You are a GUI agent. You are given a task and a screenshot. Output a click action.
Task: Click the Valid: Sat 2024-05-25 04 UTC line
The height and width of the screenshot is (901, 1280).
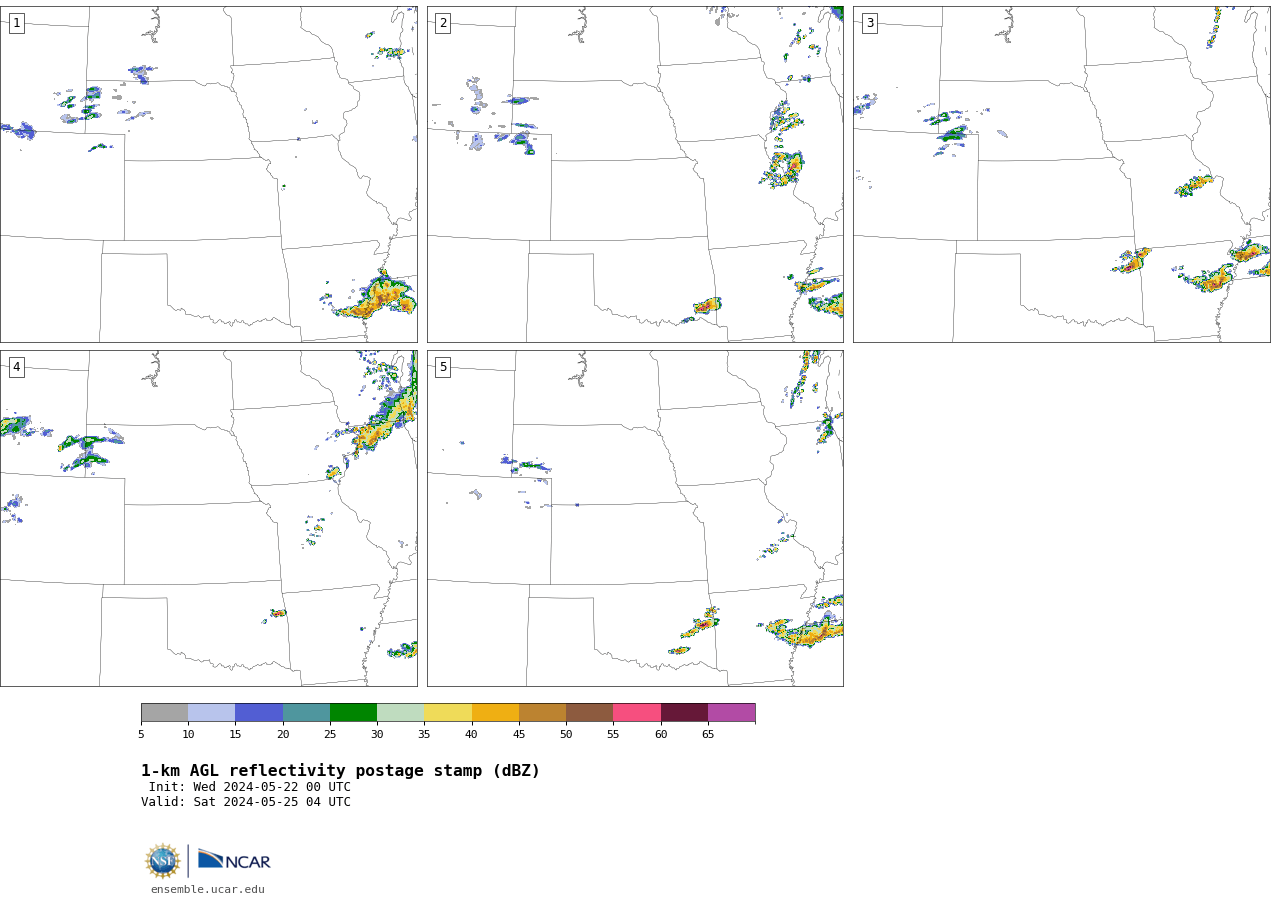tap(246, 802)
